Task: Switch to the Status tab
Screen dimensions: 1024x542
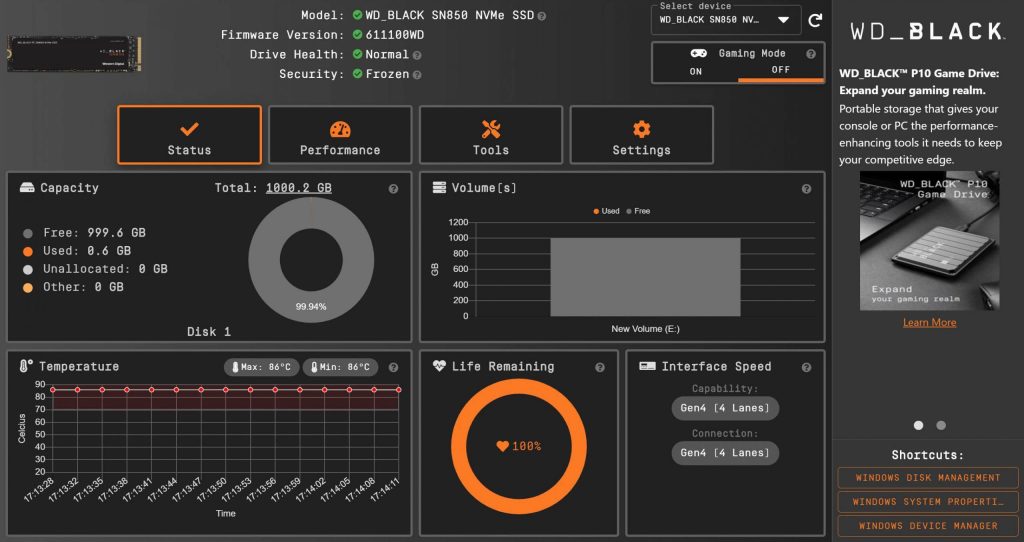Action: [x=189, y=135]
